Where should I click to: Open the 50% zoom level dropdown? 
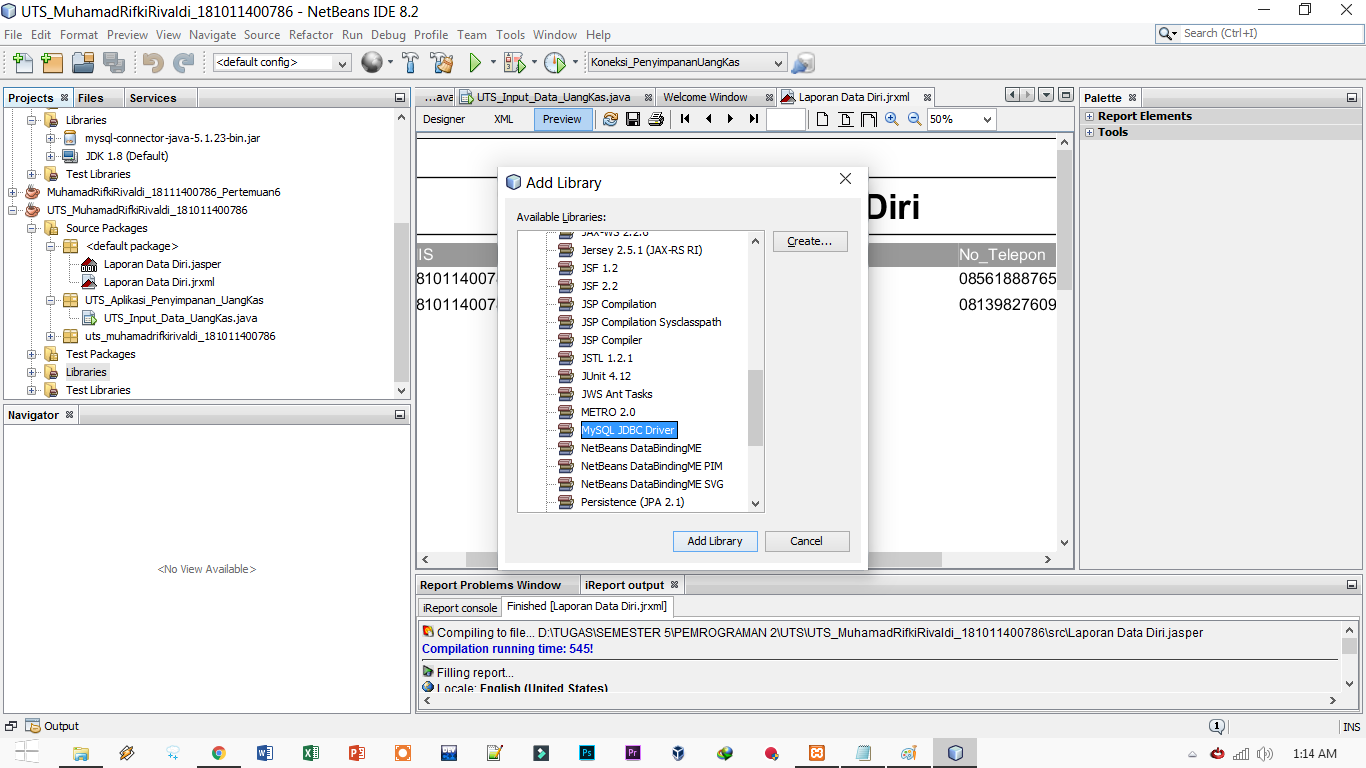coord(961,119)
